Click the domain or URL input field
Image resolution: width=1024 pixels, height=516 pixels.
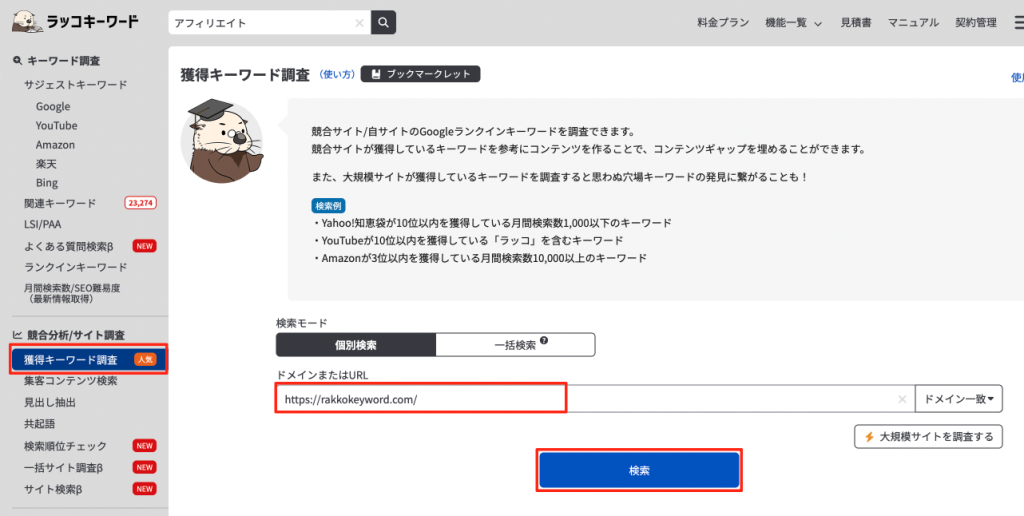pyautogui.click(x=590, y=399)
